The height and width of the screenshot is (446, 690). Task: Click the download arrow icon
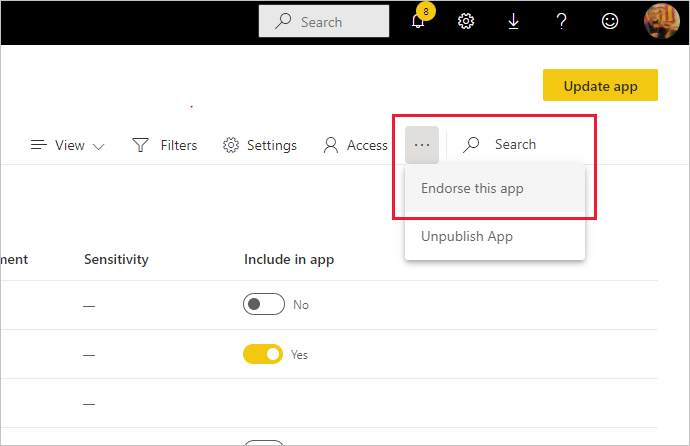(x=513, y=22)
